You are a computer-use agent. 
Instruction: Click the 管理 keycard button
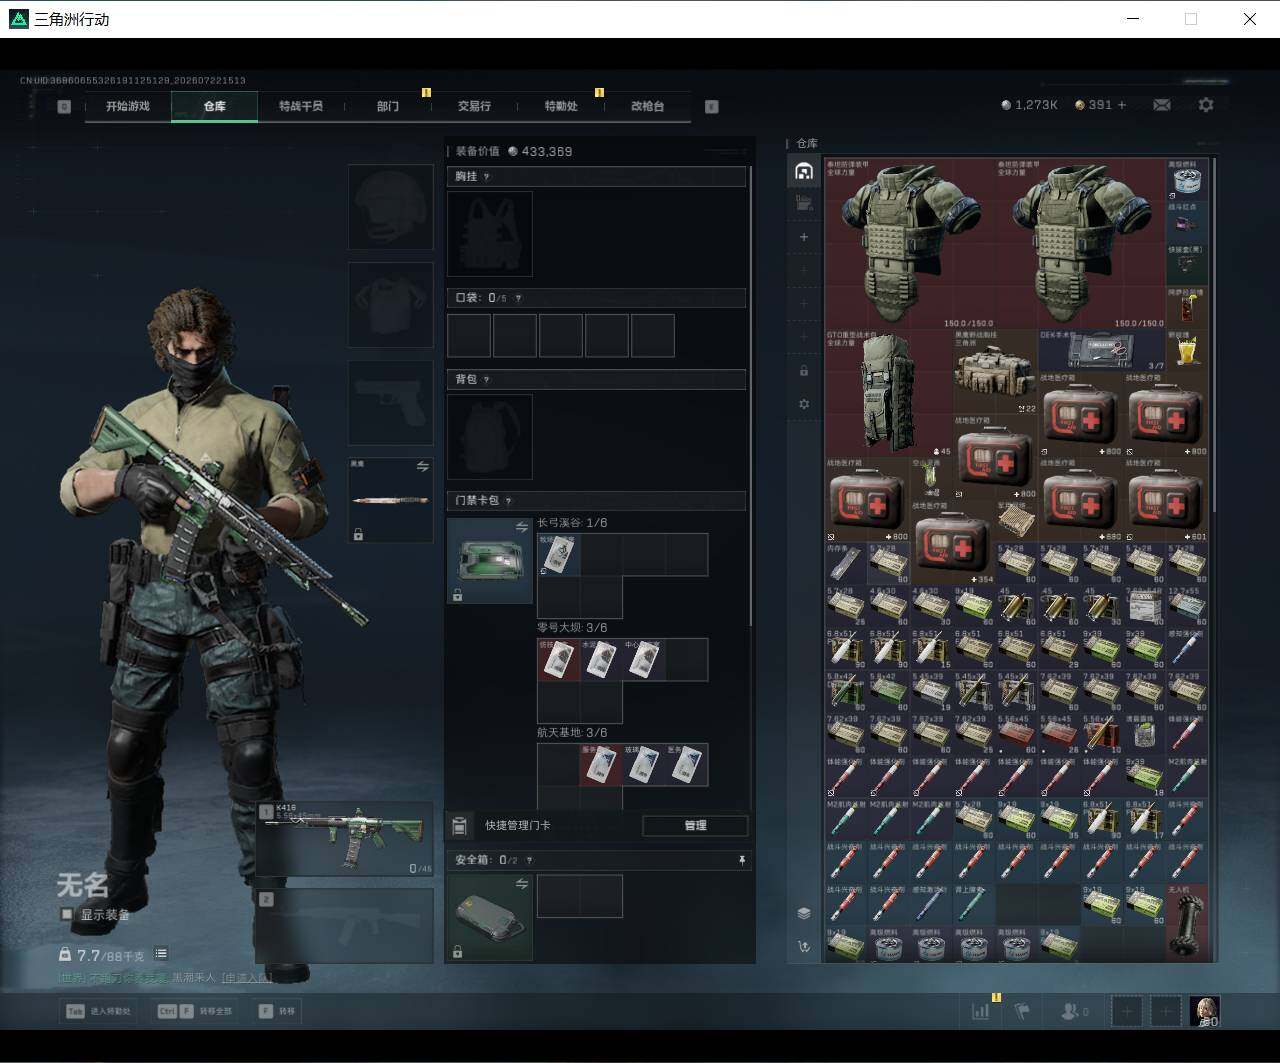click(x=695, y=825)
